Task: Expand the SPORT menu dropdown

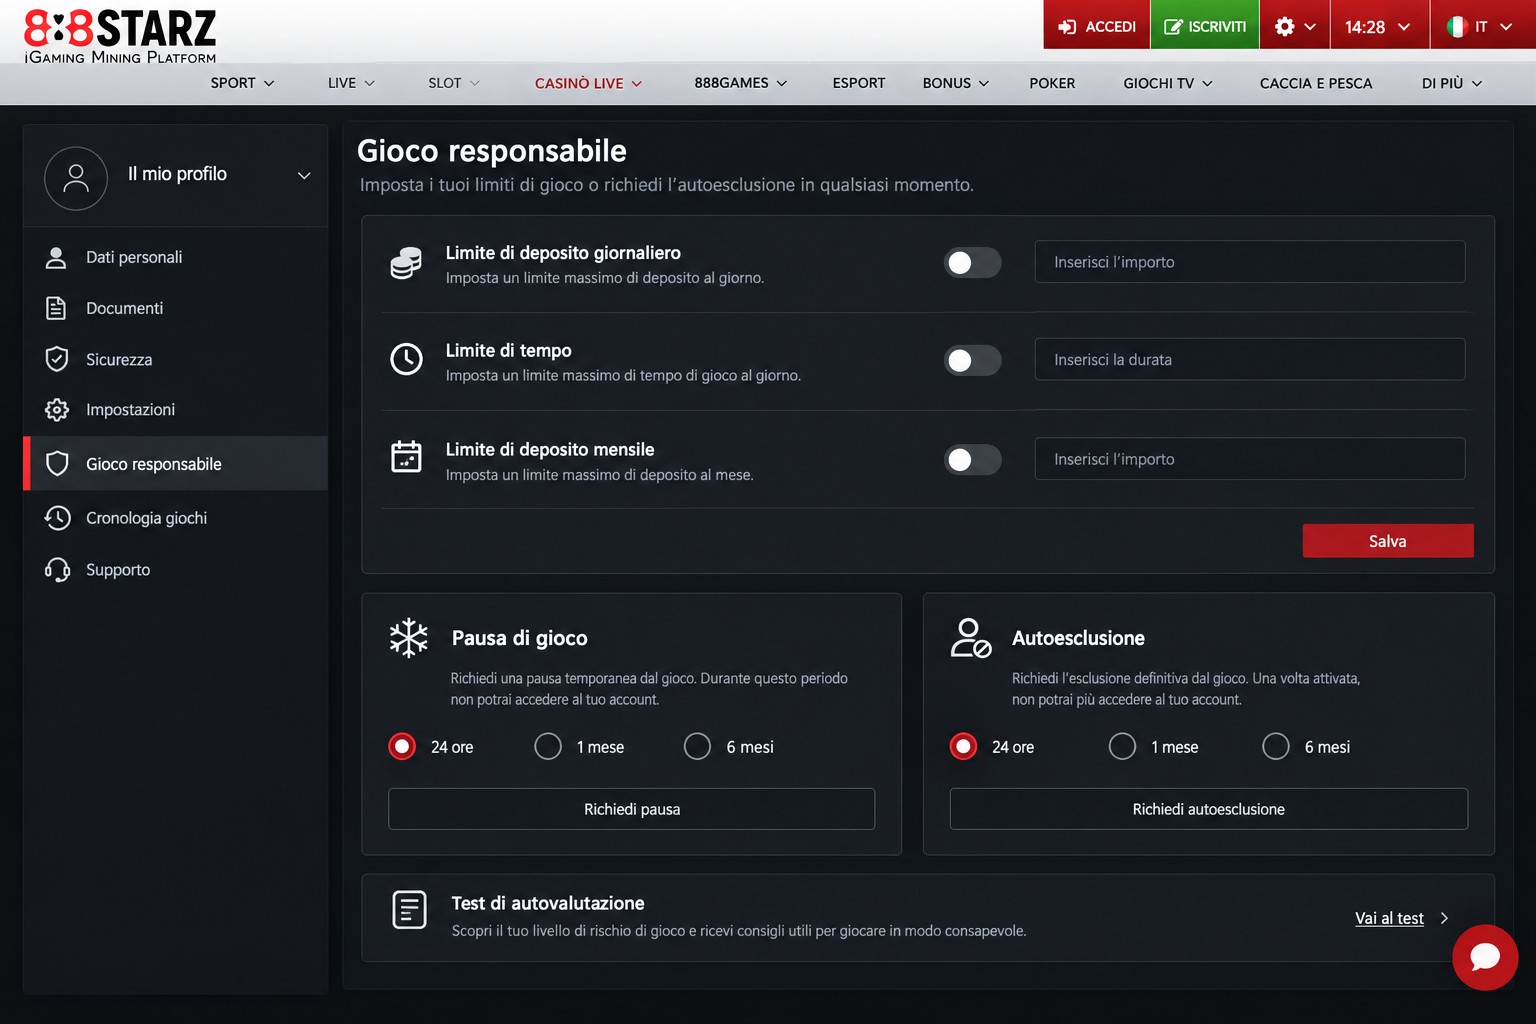Action: (242, 83)
